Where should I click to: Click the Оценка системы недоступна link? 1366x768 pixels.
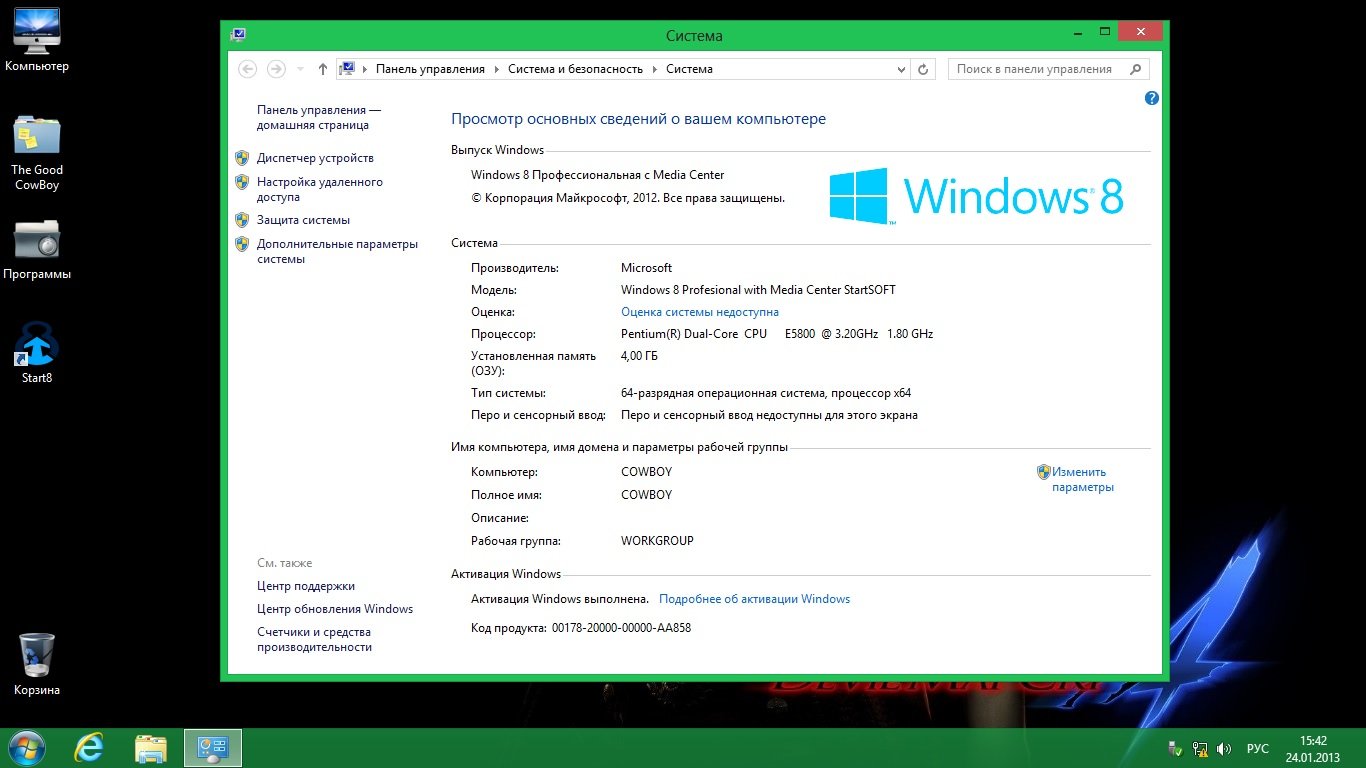(x=700, y=312)
